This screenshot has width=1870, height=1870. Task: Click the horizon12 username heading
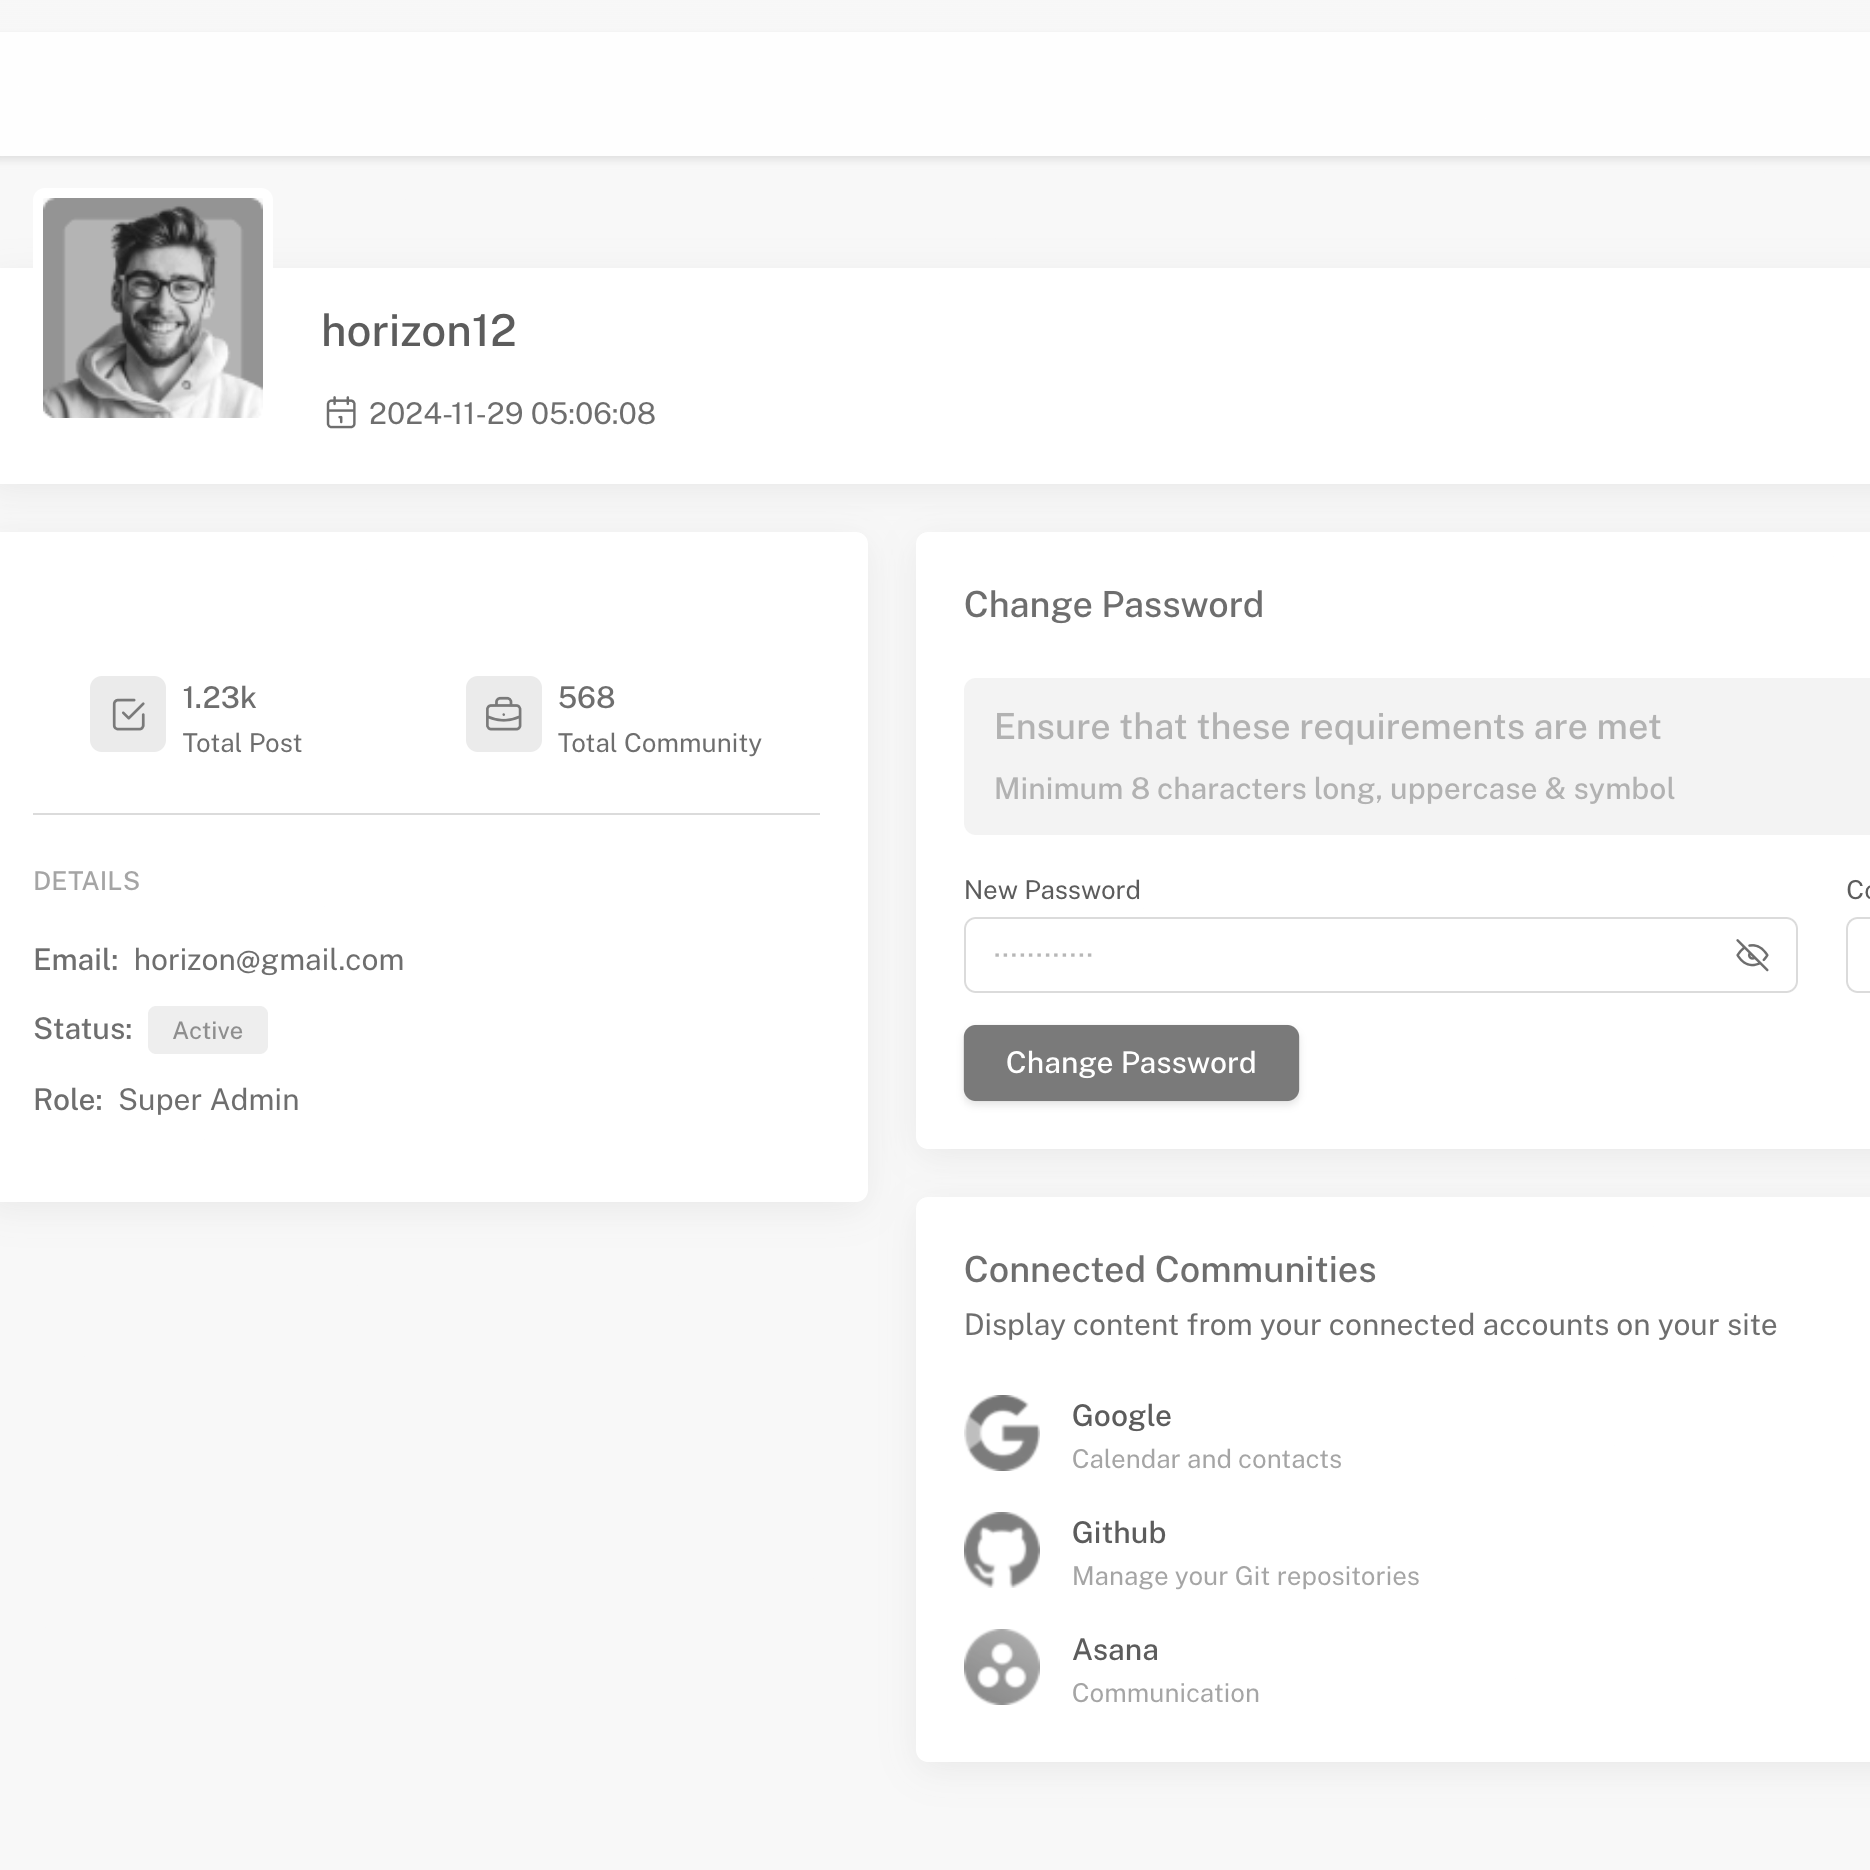coord(418,331)
